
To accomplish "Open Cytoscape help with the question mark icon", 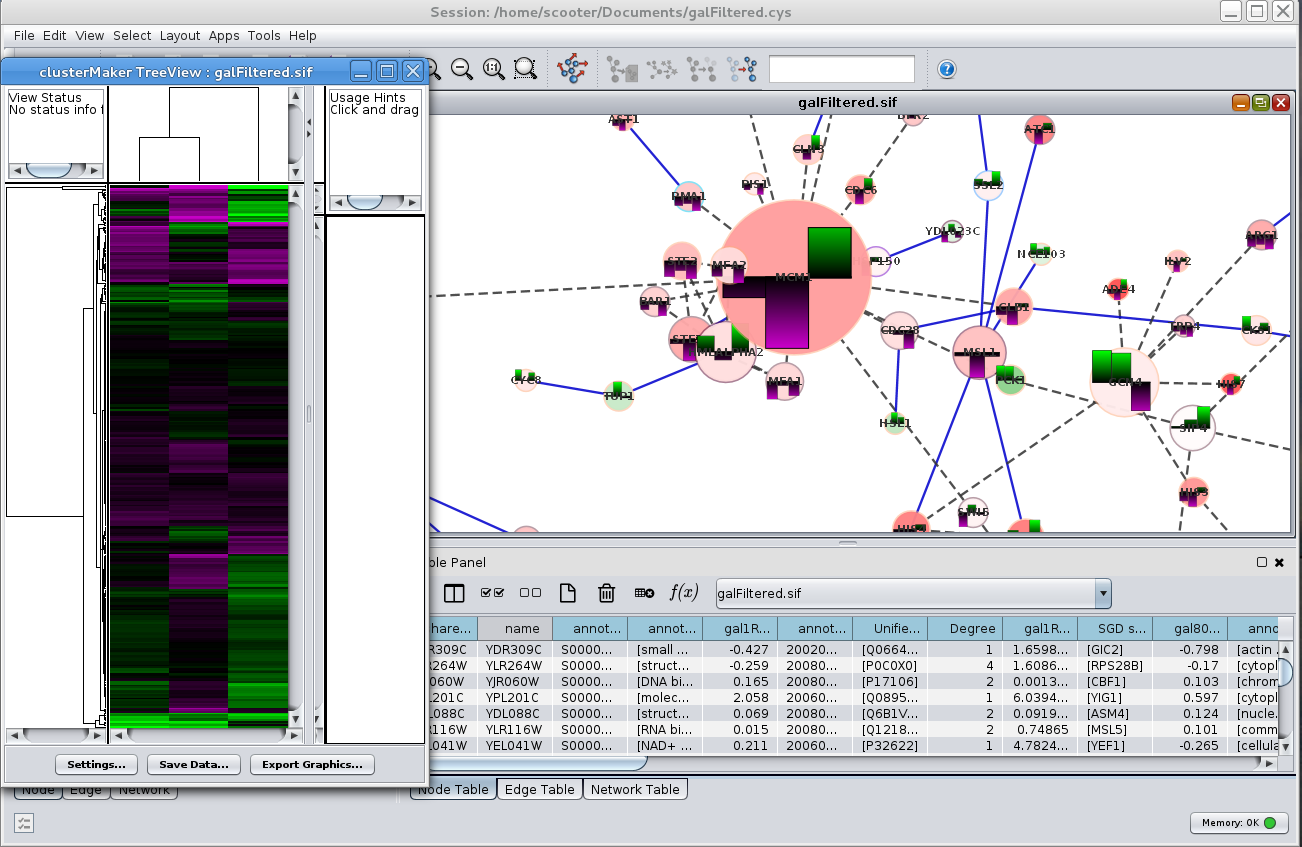I will click(x=946, y=69).
